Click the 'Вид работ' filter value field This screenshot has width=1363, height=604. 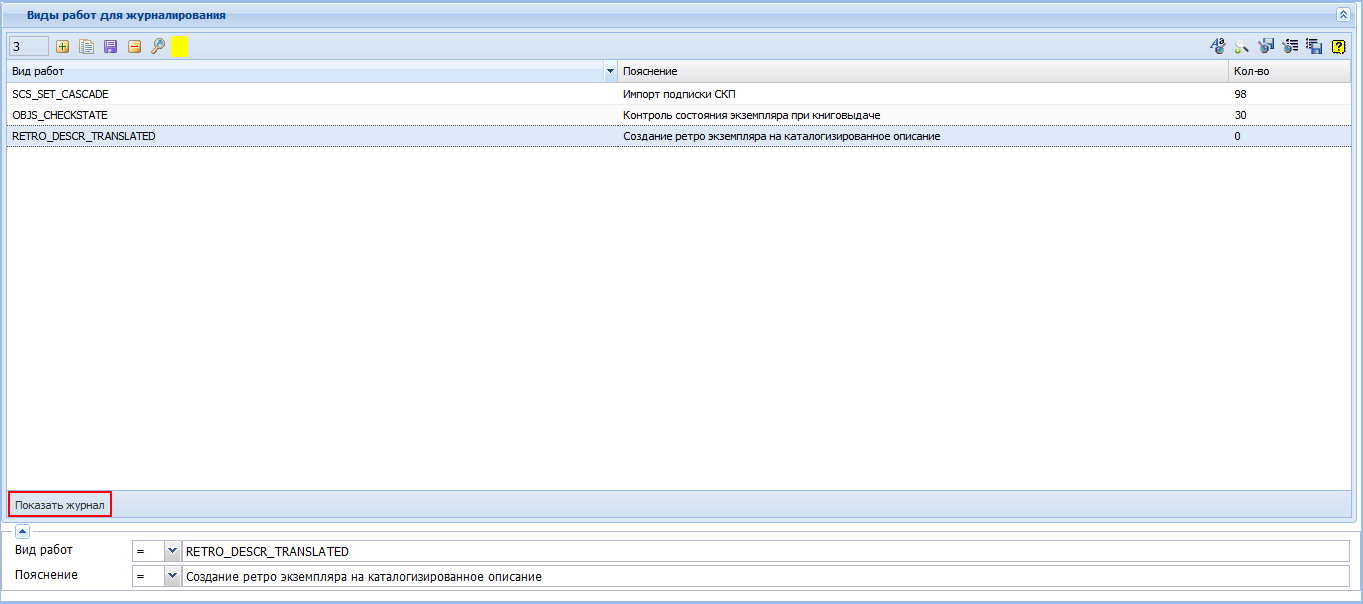click(766, 551)
